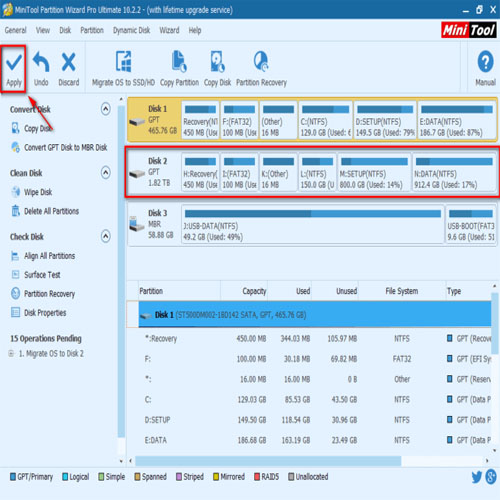Image resolution: width=500 pixels, height=500 pixels.
Task: Select Disk 2 in the disk map
Action: coord(154,172)
